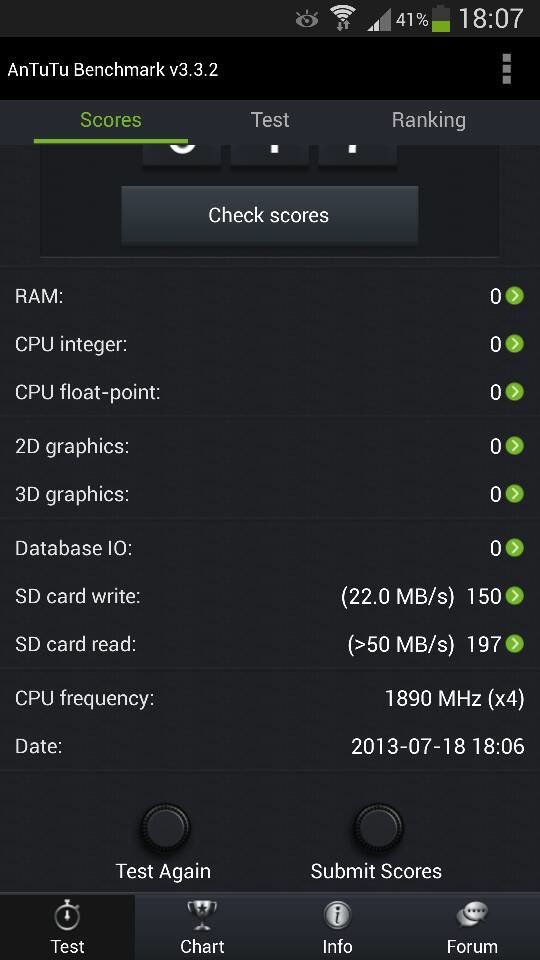The image size is (540, 960).
Task: Expand RAM score details arrow
Action: click(x=515, y=296)
